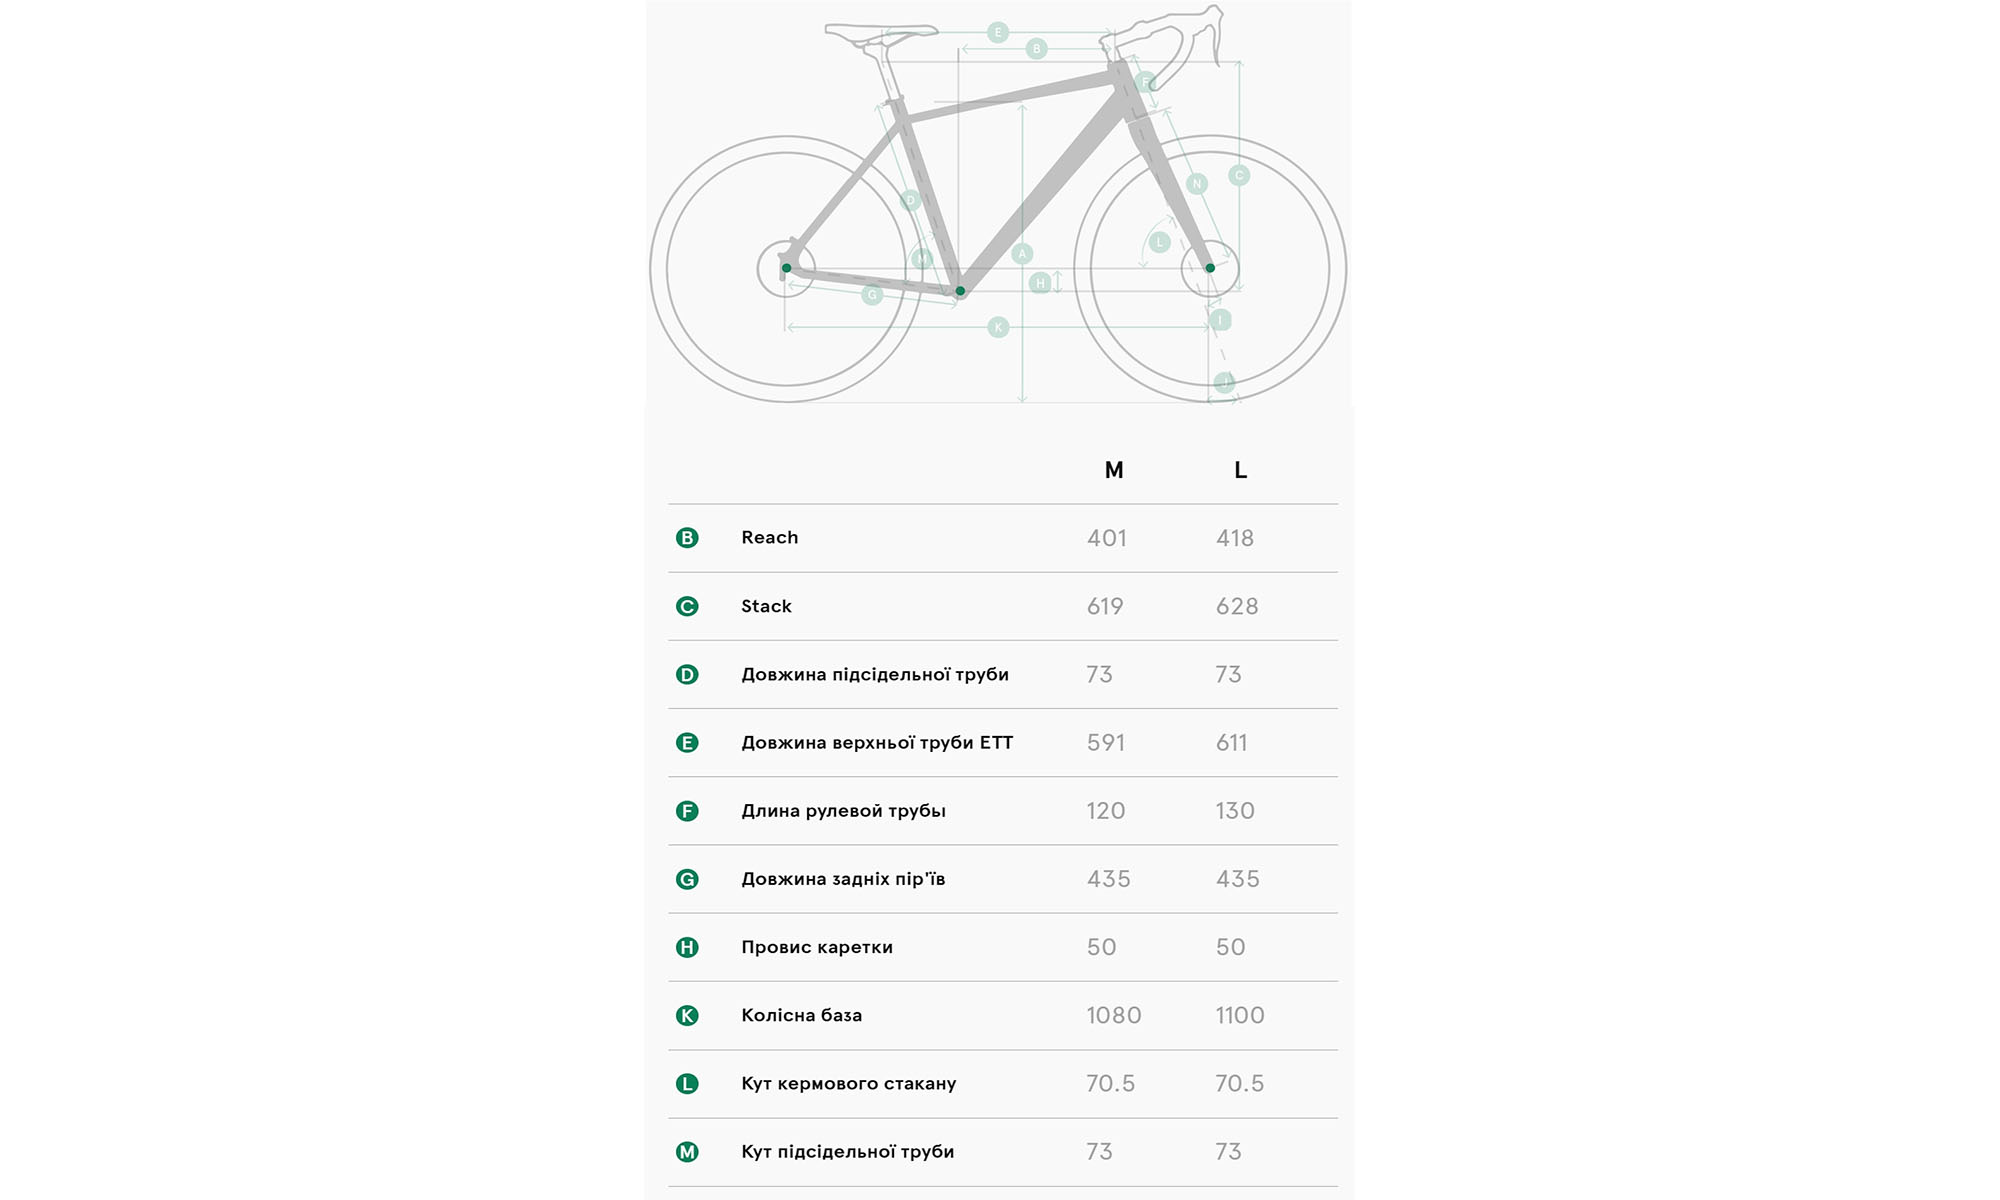Click the Длина рулевой трубы label

843,811
